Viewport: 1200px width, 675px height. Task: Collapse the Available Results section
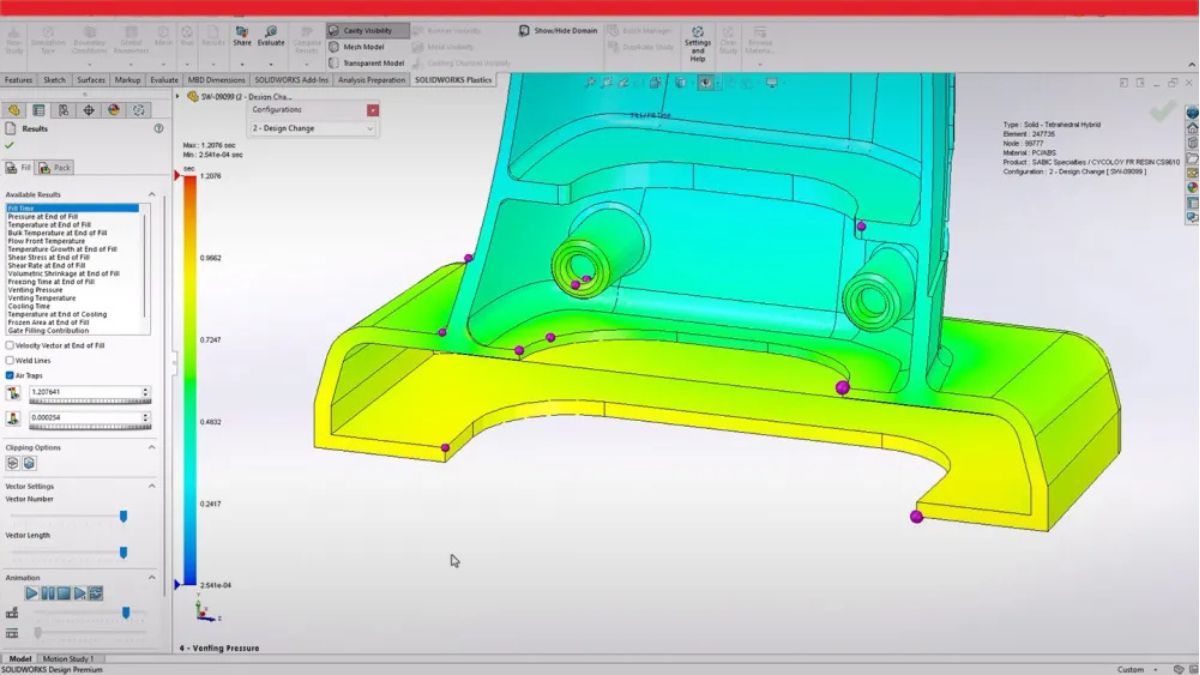coord(152,193)
